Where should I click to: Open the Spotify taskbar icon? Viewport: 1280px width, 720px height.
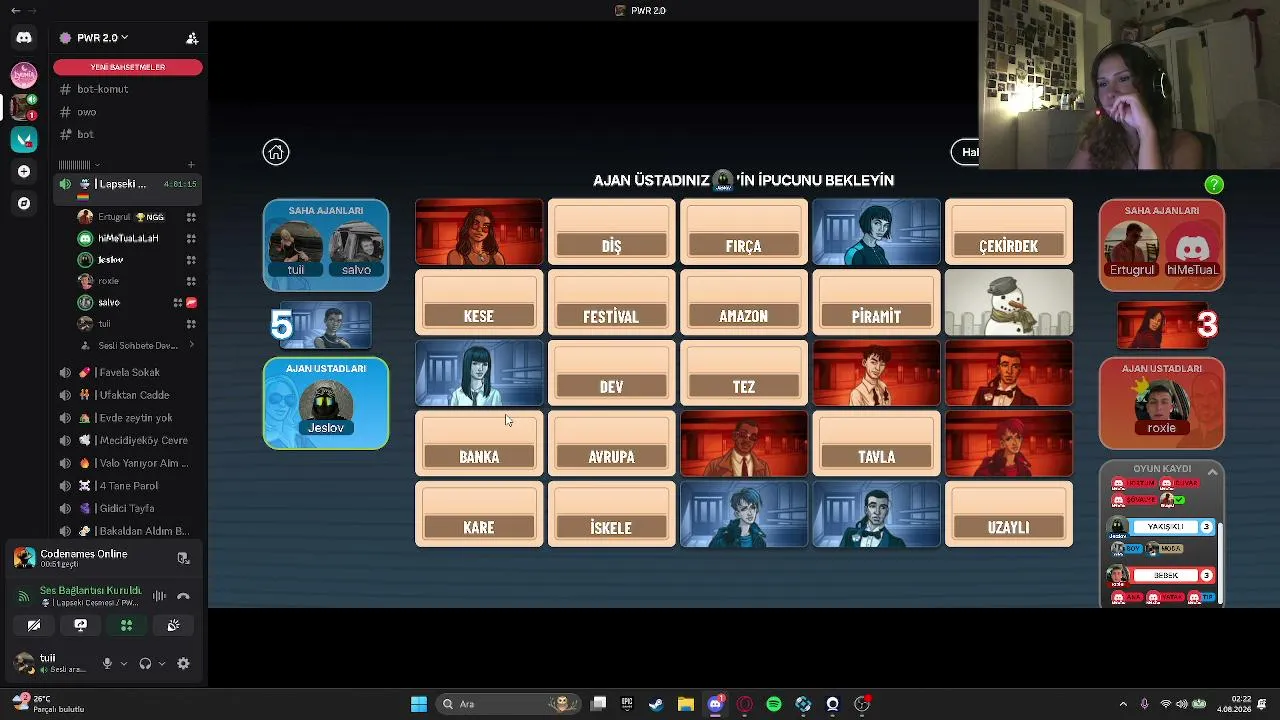pos(774,704)
